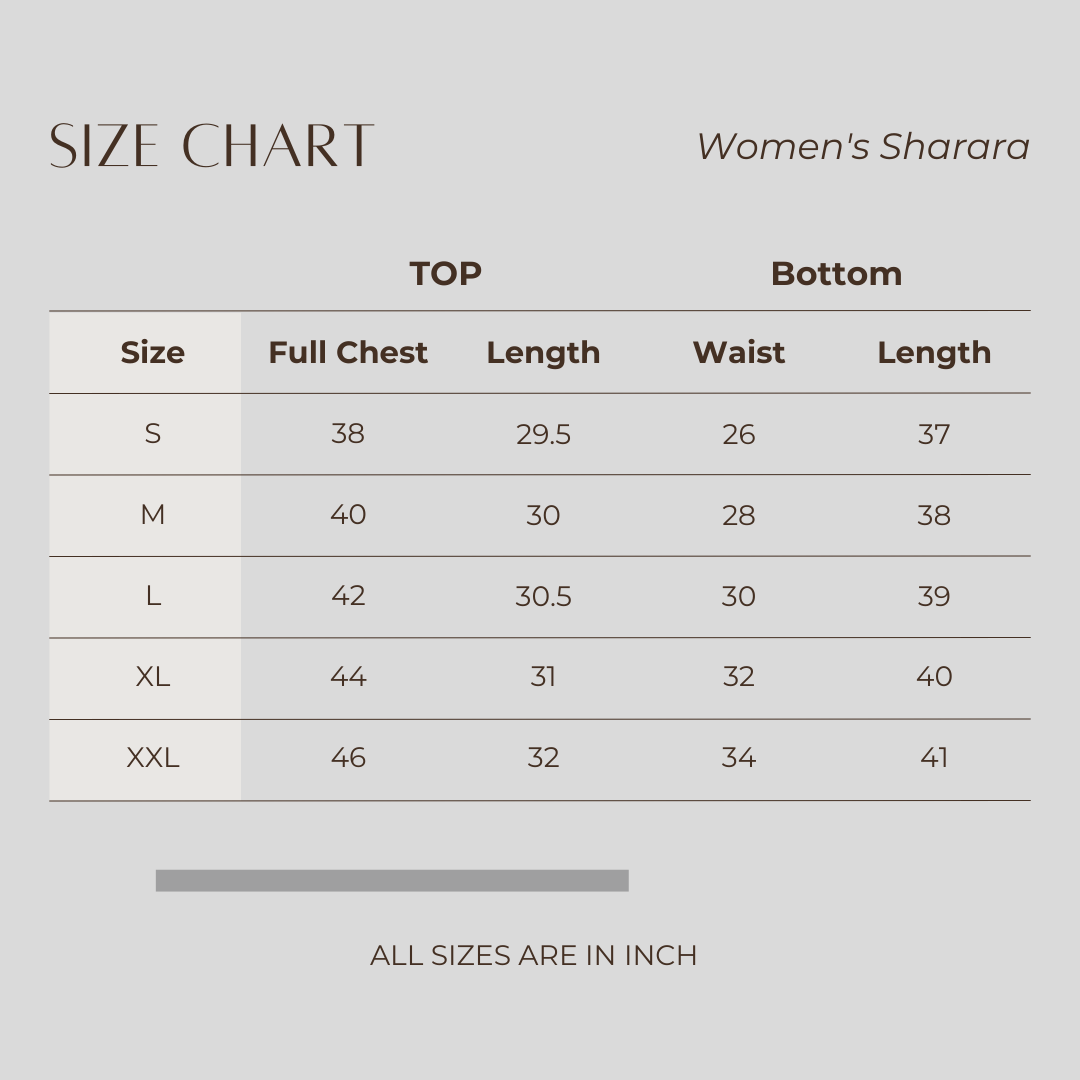Image resolution: width=1080 pixels, height=1080 pixels.
Task: Click the 46 full chest value
Action: (x=348, y=758)
